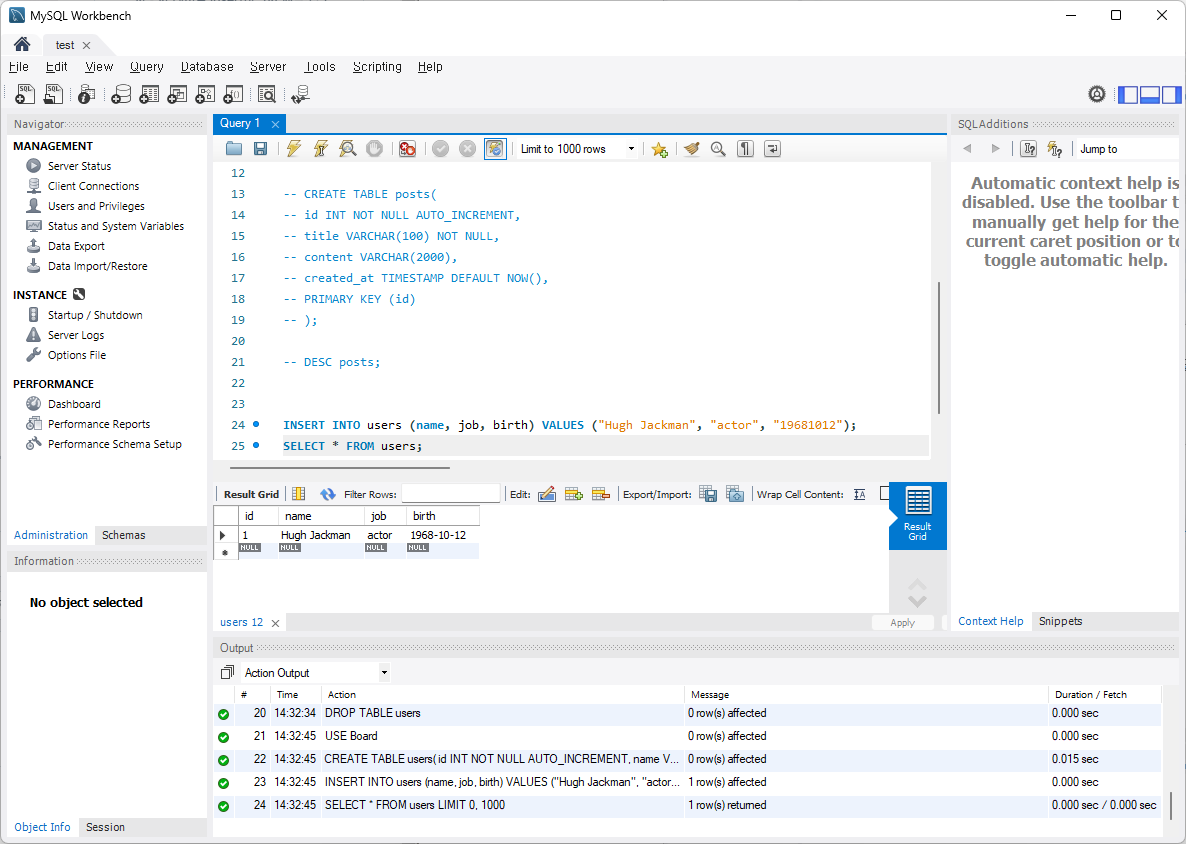Insert new row icon in result grid

pos(574,494)
